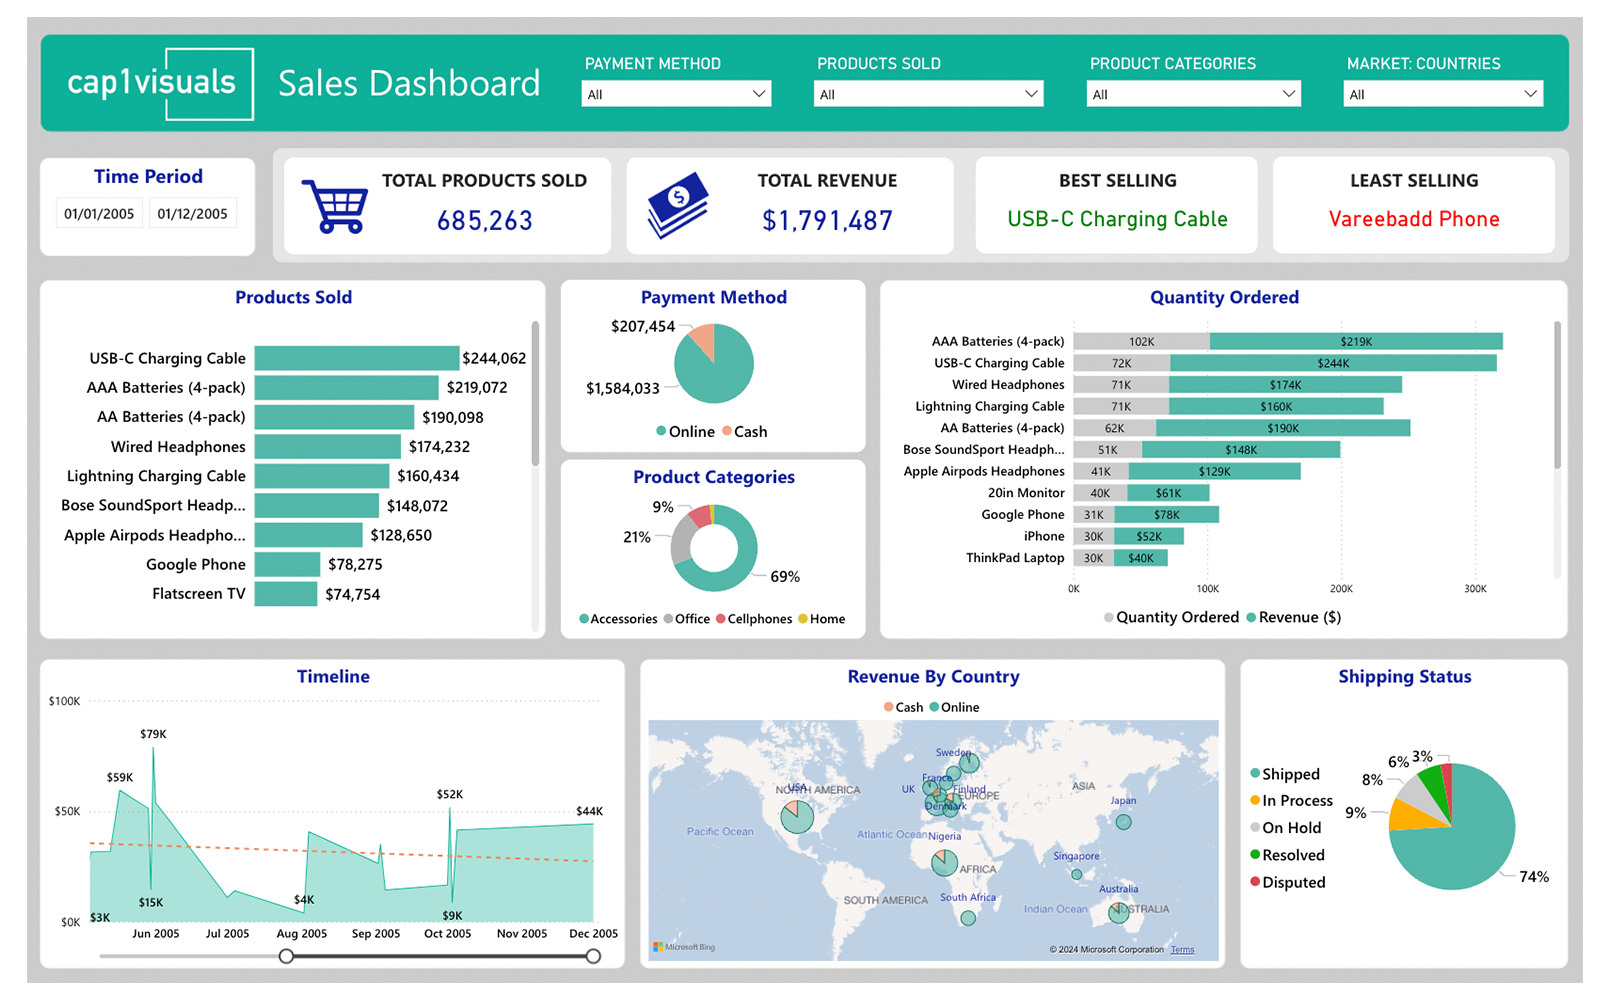Click the USA pie bubble on map
The width and height of the screenshot is (1610, 1000).
797,816
